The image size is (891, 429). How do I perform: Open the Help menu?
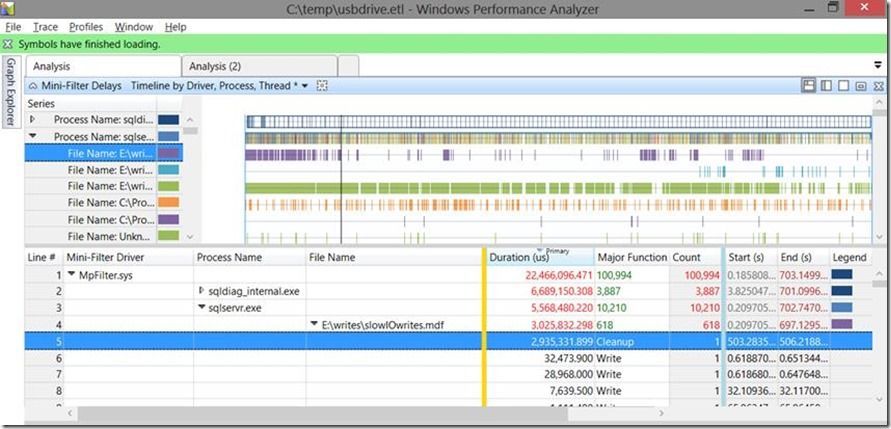(176, 27)
